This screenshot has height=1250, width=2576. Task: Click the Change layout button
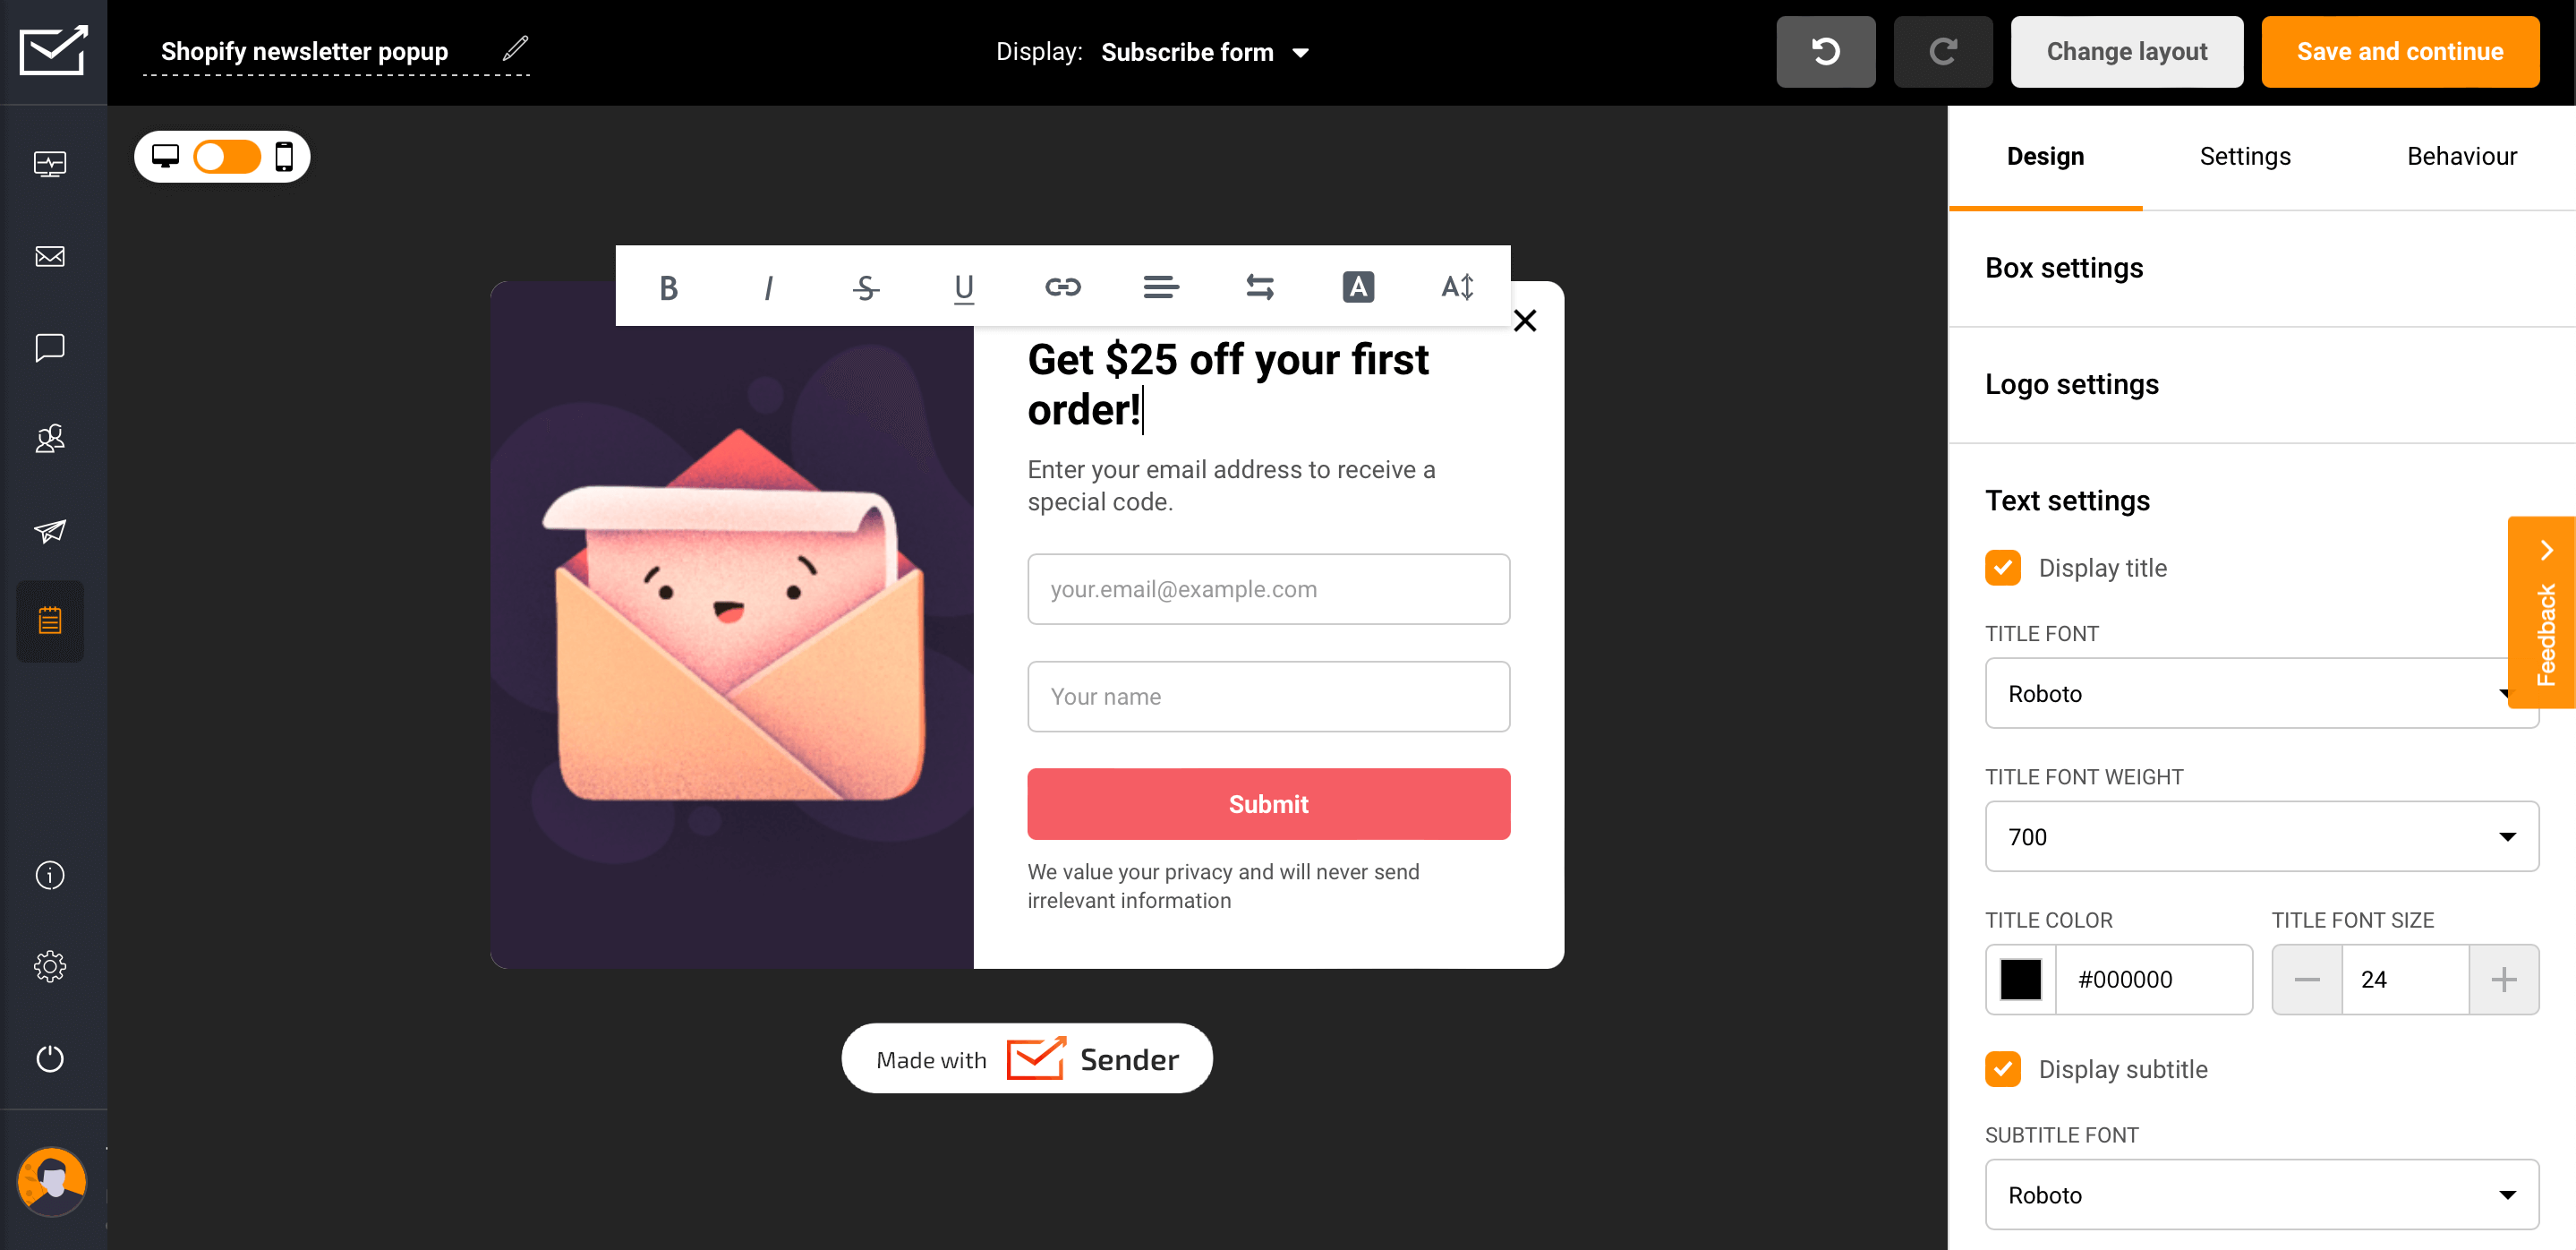tap(2128, 51)
